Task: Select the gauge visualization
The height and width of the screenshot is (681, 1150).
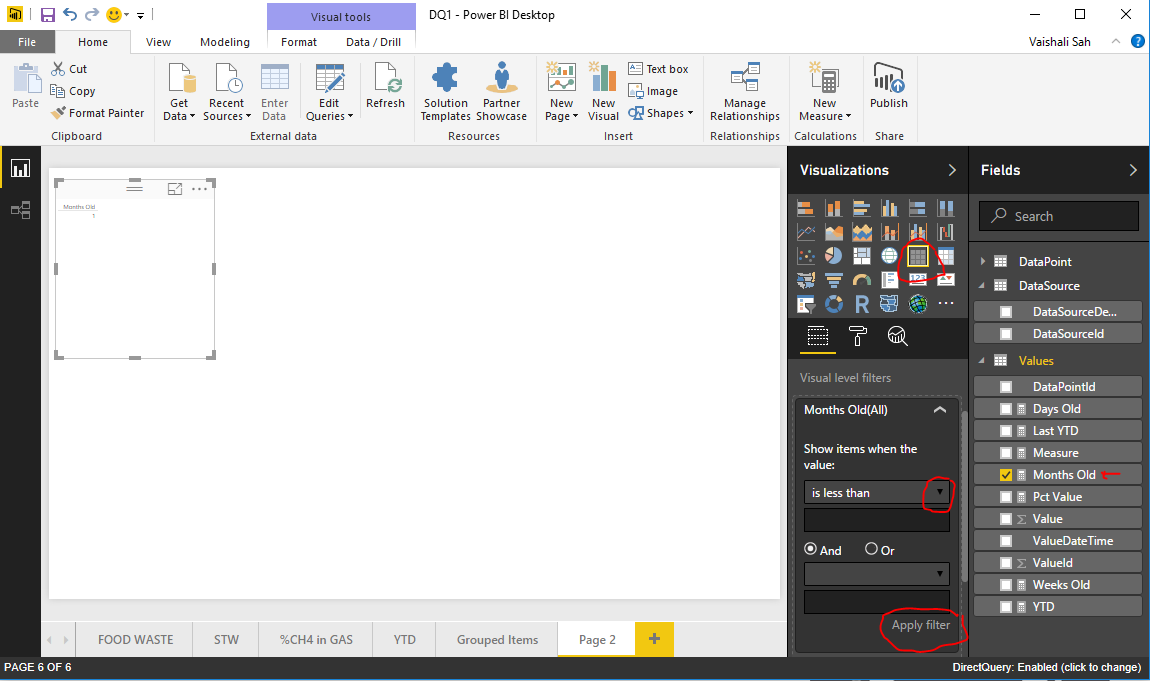Action: click(x=861, y=280)
